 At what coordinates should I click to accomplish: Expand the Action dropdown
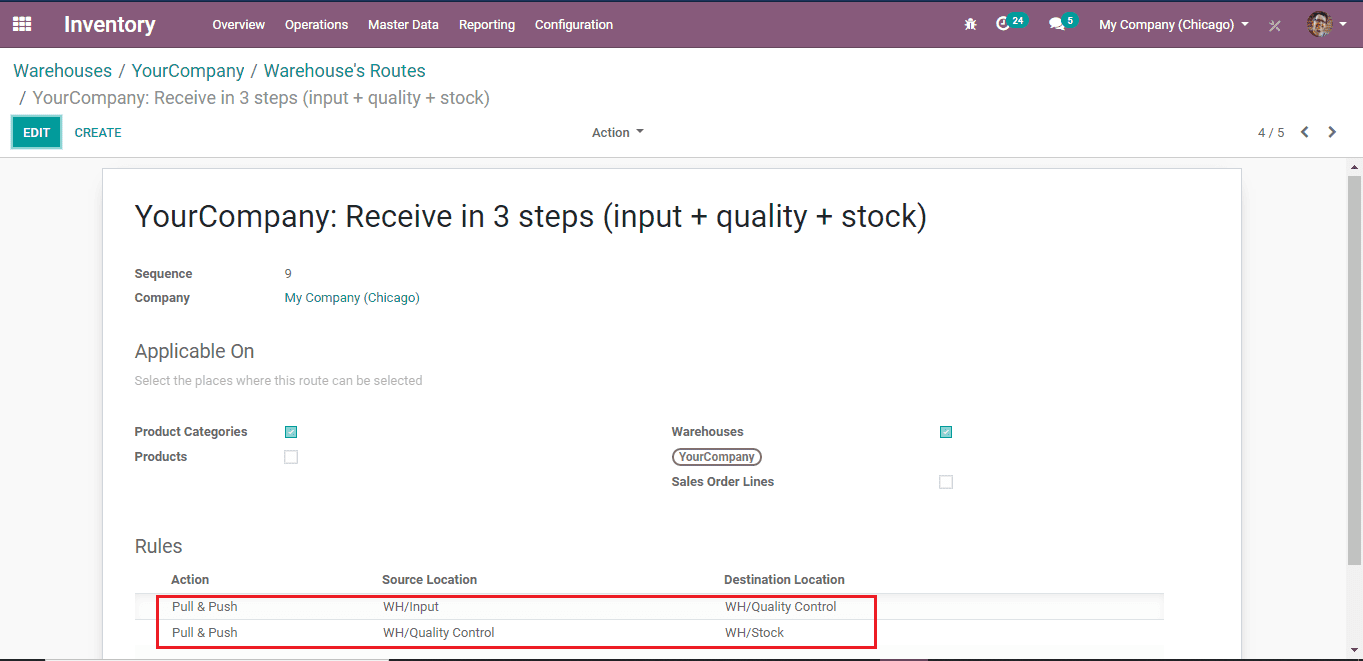coord(618,132)
